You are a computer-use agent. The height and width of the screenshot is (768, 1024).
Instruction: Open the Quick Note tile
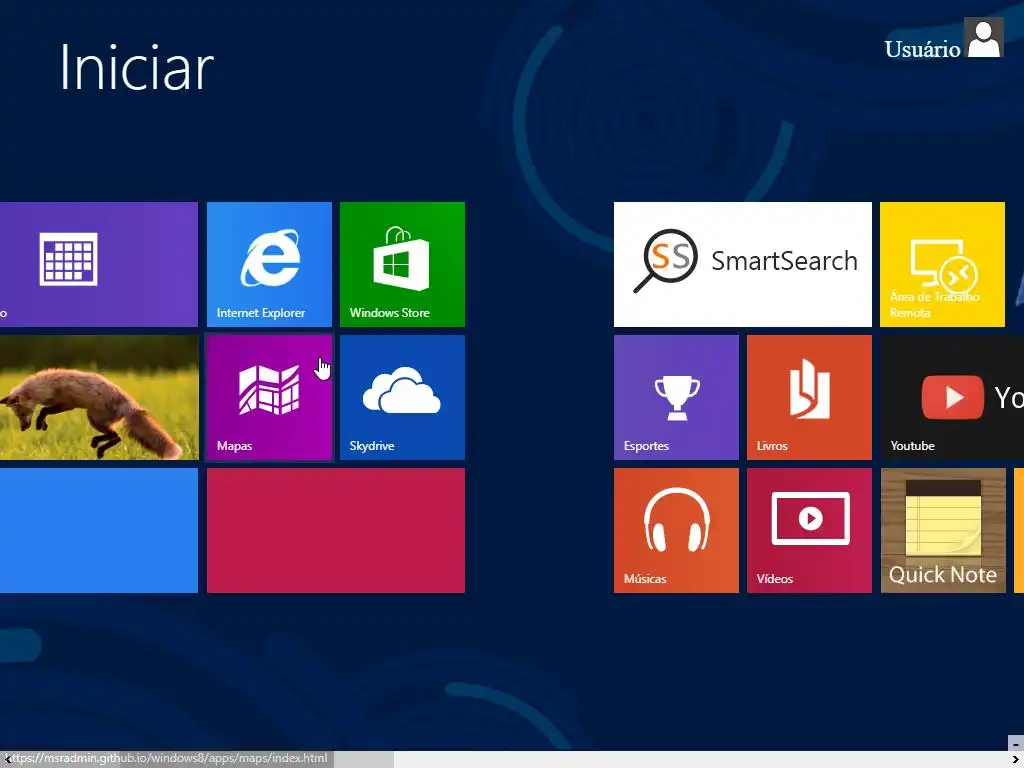point(943,530)
